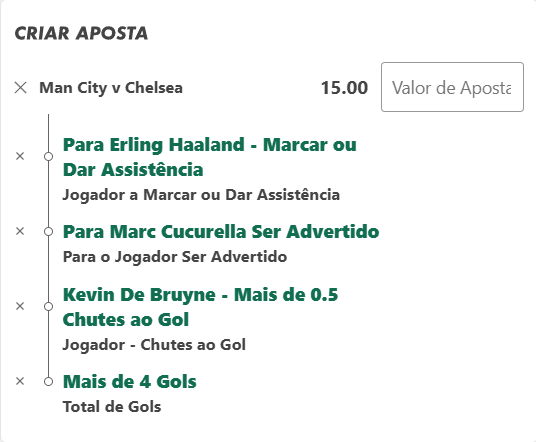Click the circle node beside Erling Haaland
This screenshot has height=442, width=536.
49,157
